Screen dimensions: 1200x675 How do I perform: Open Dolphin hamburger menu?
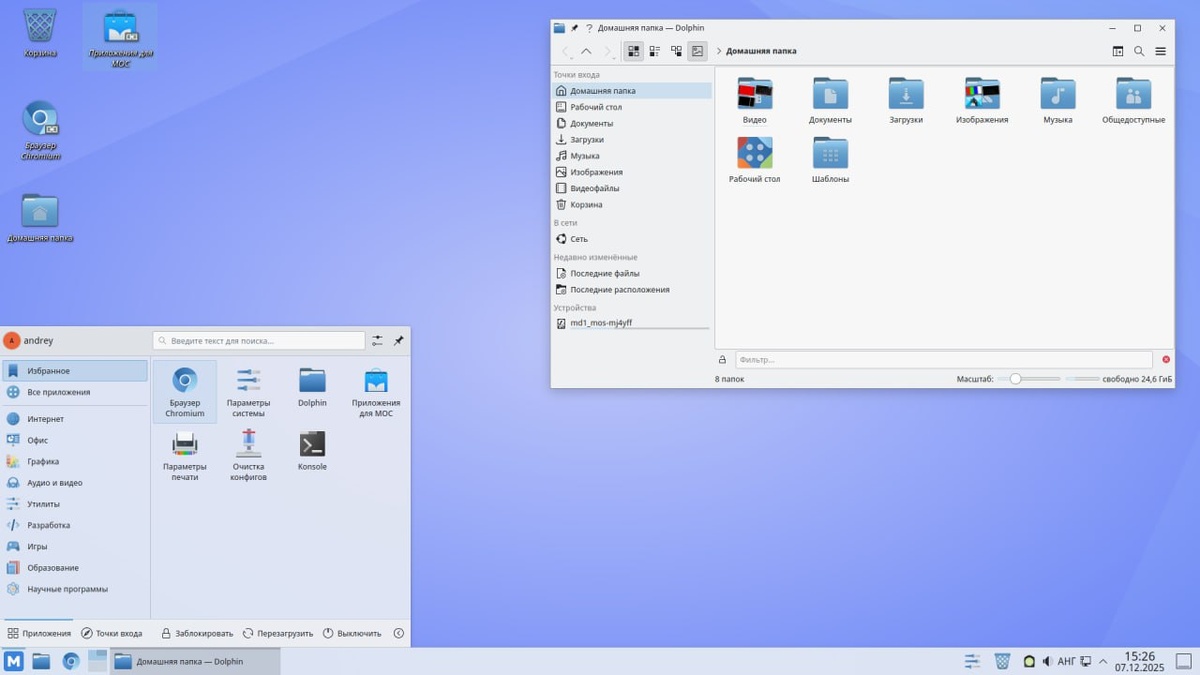pos(1160,51)
